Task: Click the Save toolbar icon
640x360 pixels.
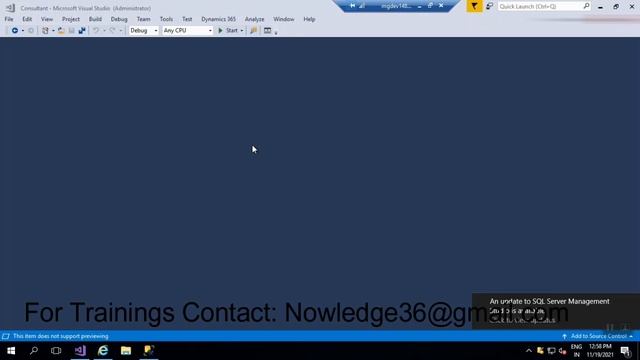Action: point(71,31)
